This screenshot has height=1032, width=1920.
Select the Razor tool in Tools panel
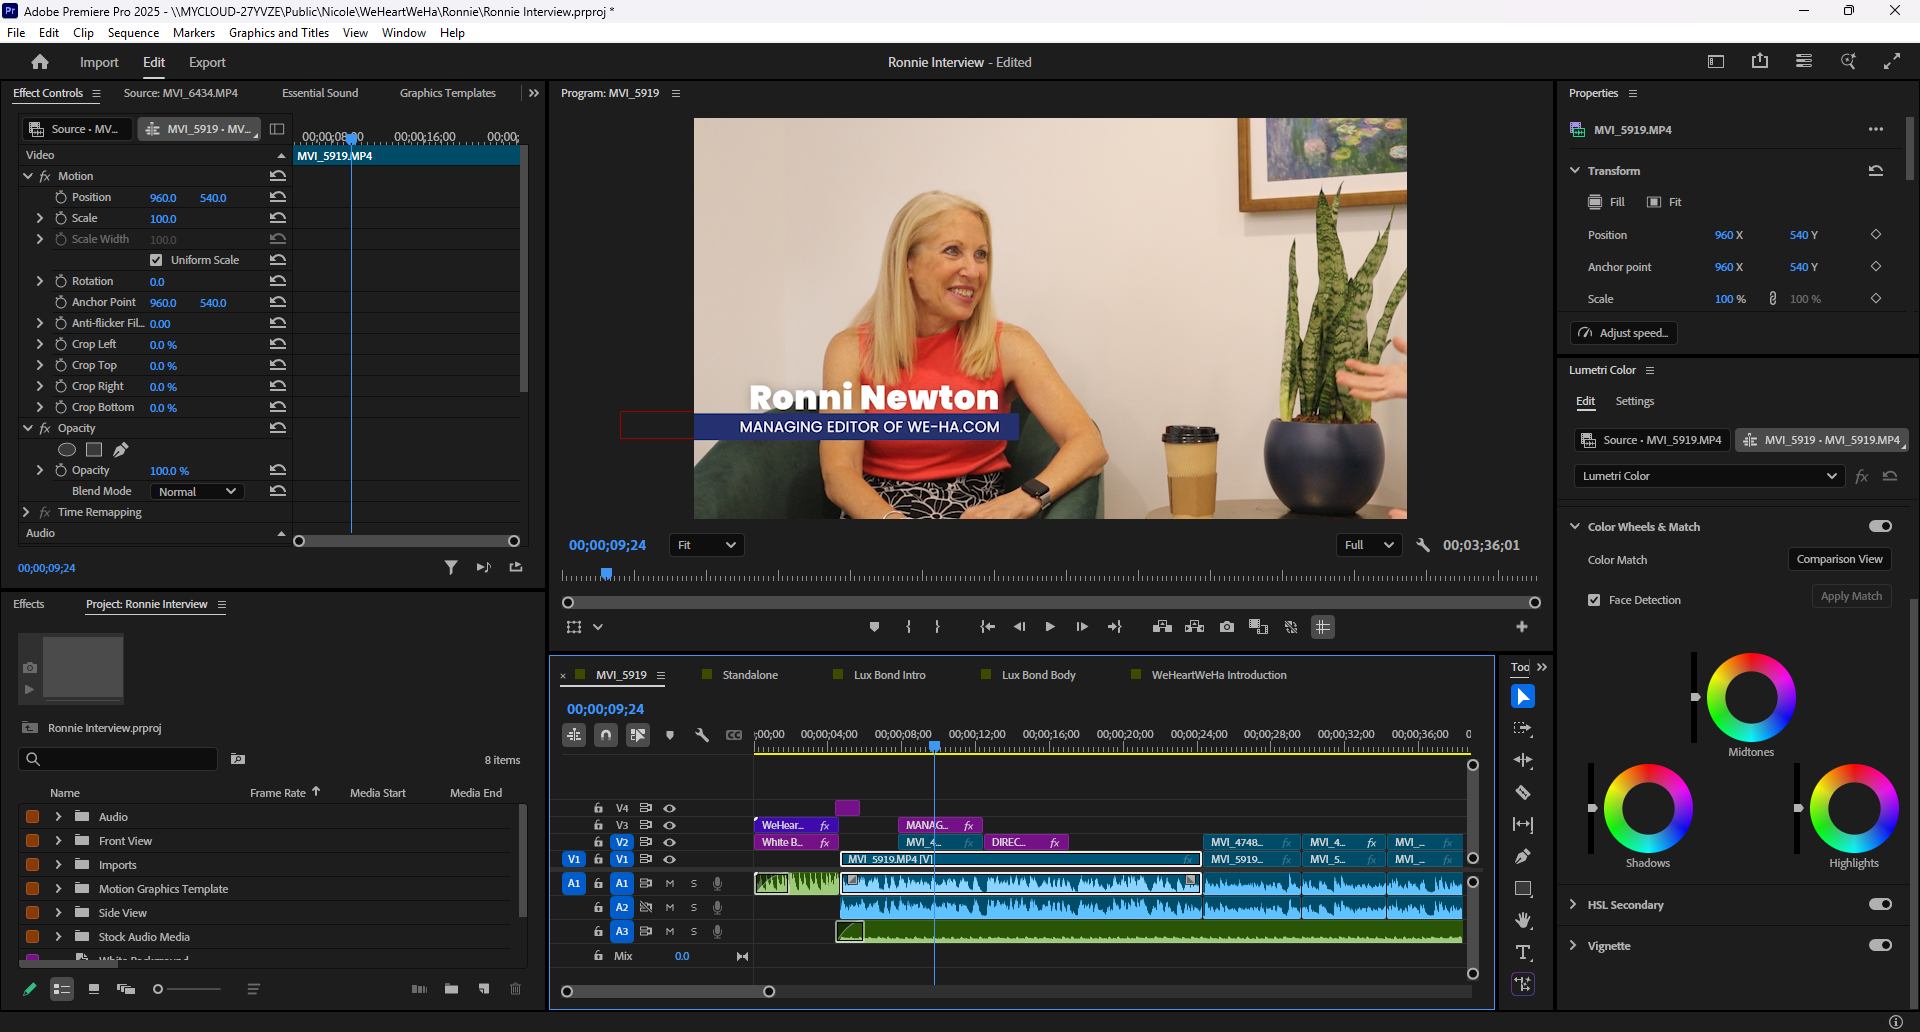(x=1522, y=793)
